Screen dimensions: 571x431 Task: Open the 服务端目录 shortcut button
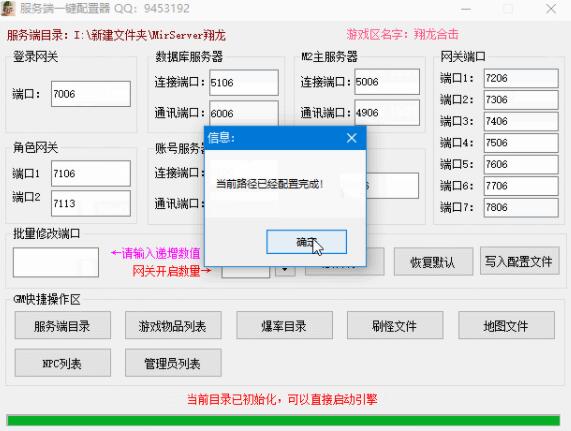(63, 325)
